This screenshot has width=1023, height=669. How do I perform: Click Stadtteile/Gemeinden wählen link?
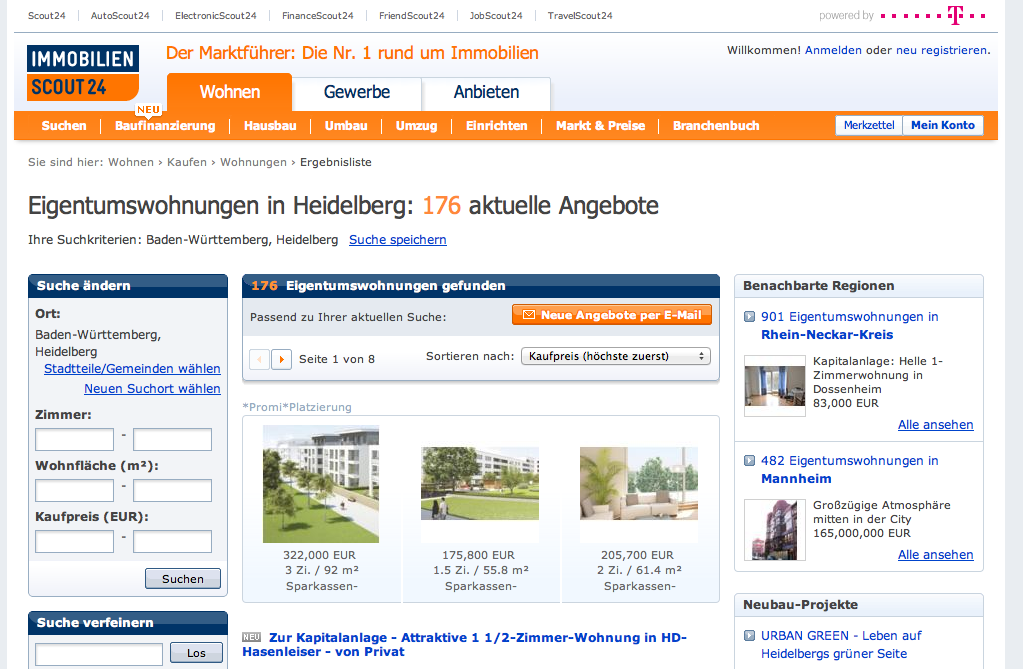point(132,369)
